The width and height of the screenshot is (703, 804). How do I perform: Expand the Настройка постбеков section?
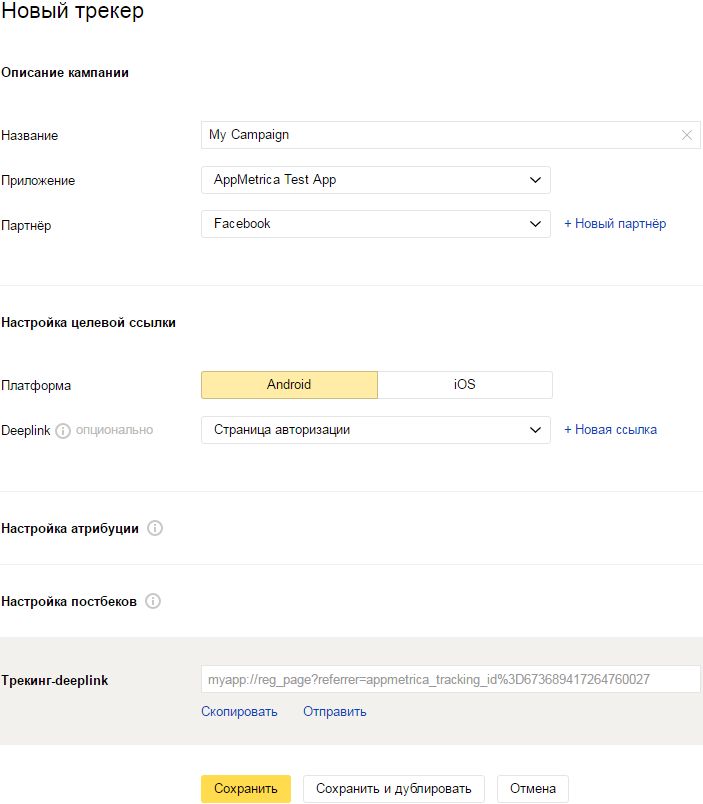click(x=68, y=601)
